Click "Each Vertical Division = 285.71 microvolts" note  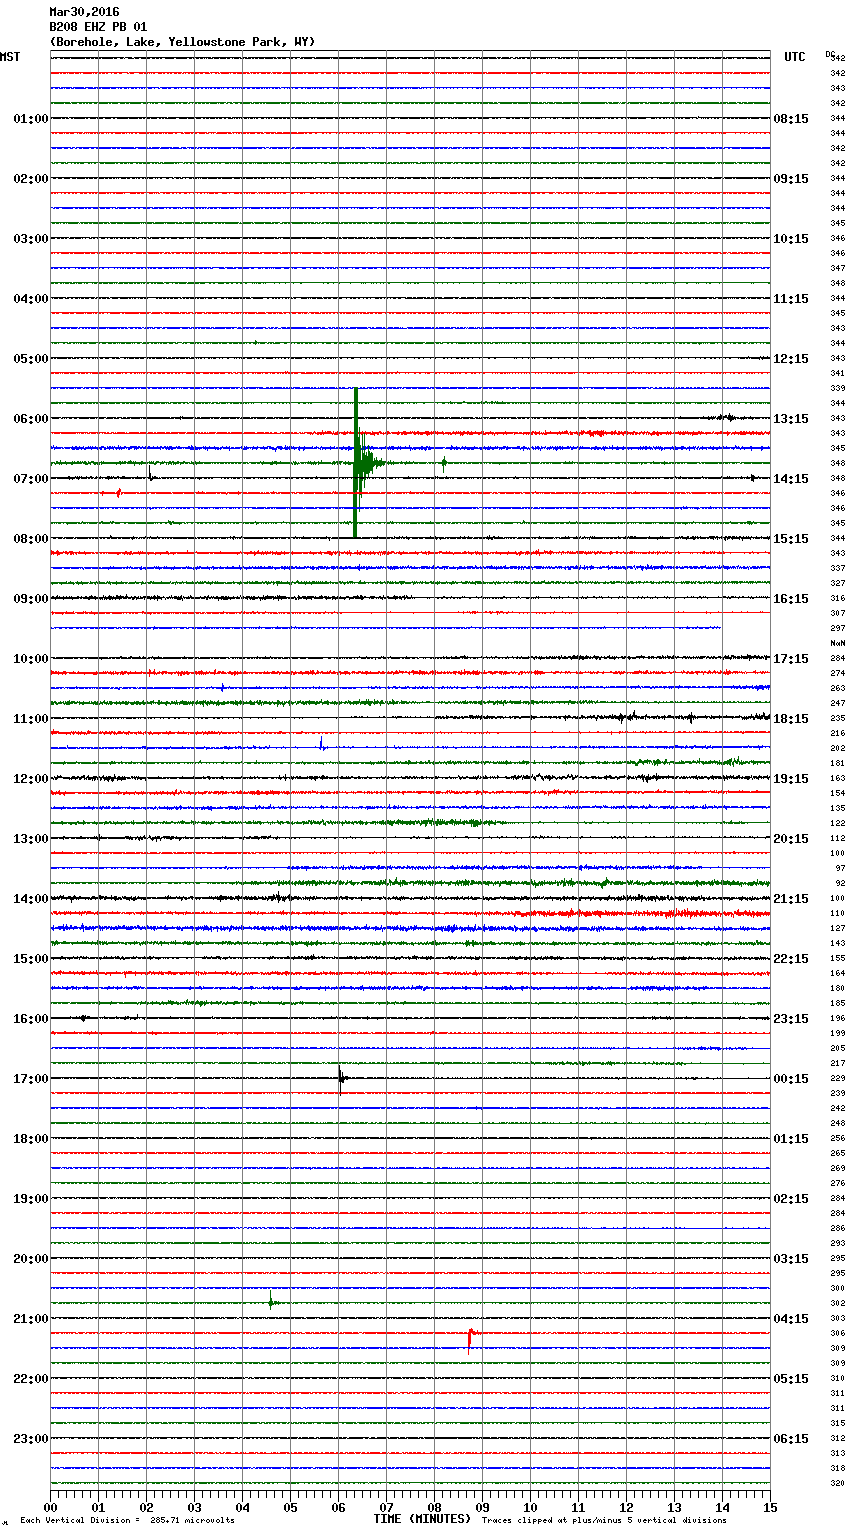pyautogui.click(x=127, y=1521)
